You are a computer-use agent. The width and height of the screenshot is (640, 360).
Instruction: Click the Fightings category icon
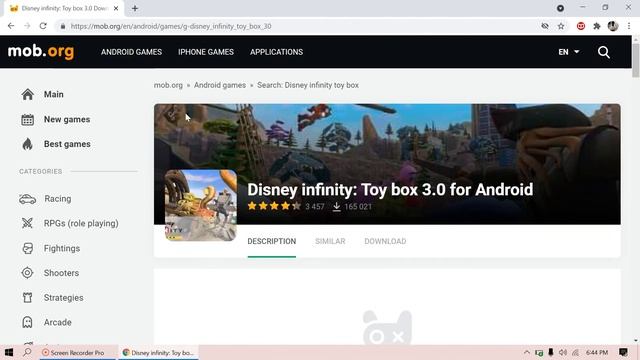(28, 248)
